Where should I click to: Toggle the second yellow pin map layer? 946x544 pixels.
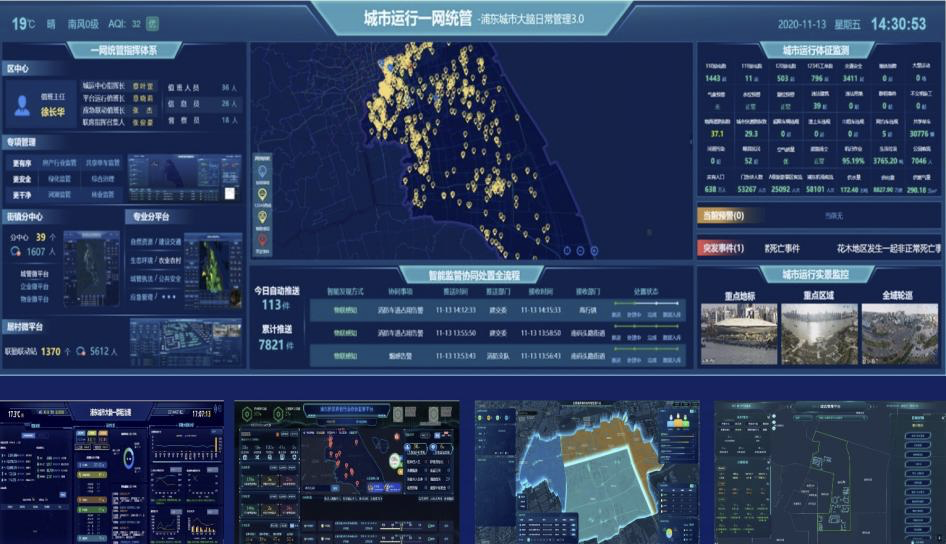pos(262,217)
